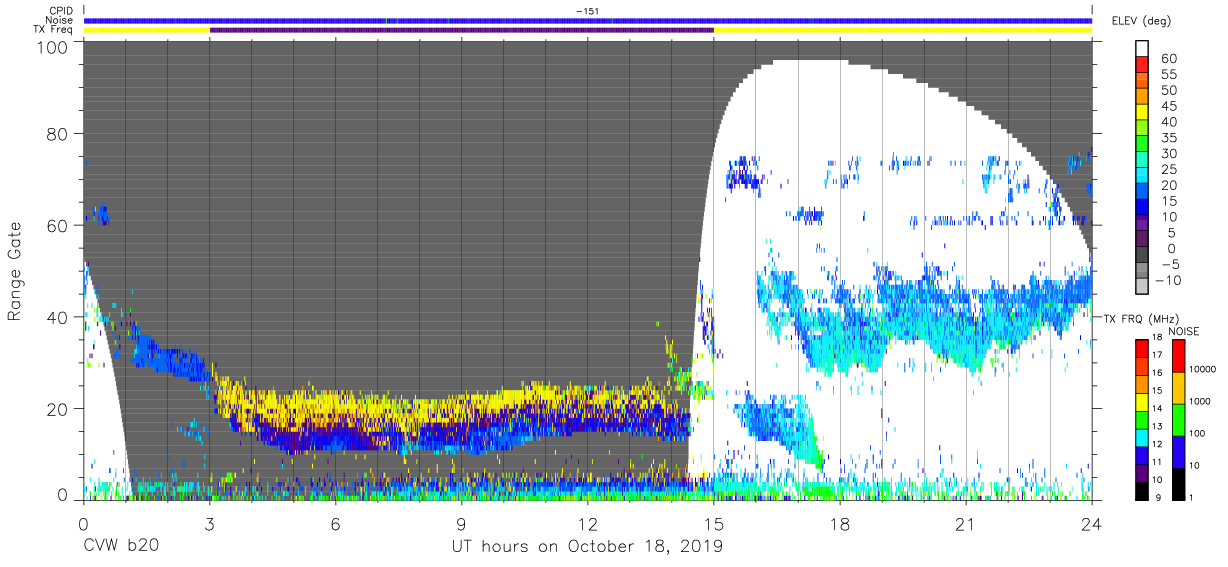The height and width of the screenshot is (567, 1228).
Task: Click the x-axis tick label "24"
Action: tap(1092, 523)
